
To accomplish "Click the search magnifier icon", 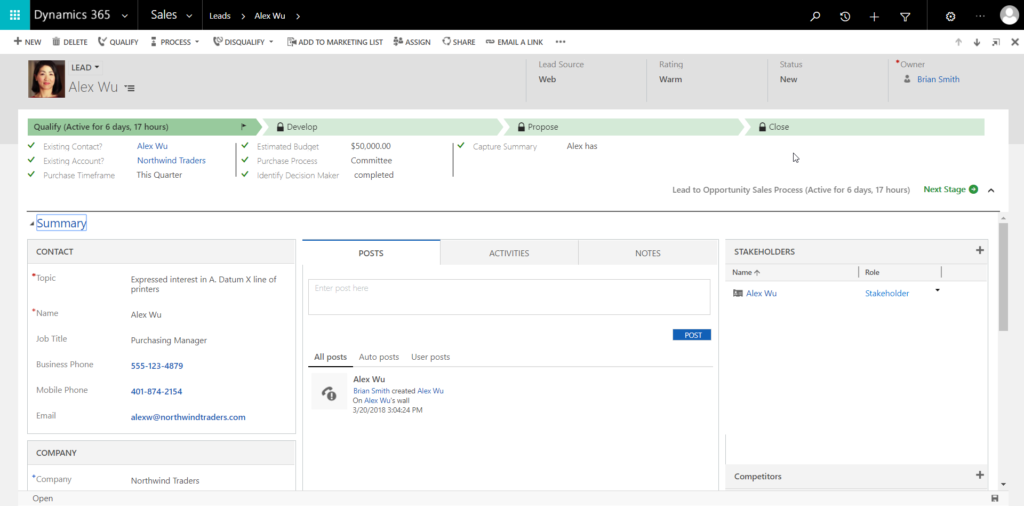I will click(816, 16).
